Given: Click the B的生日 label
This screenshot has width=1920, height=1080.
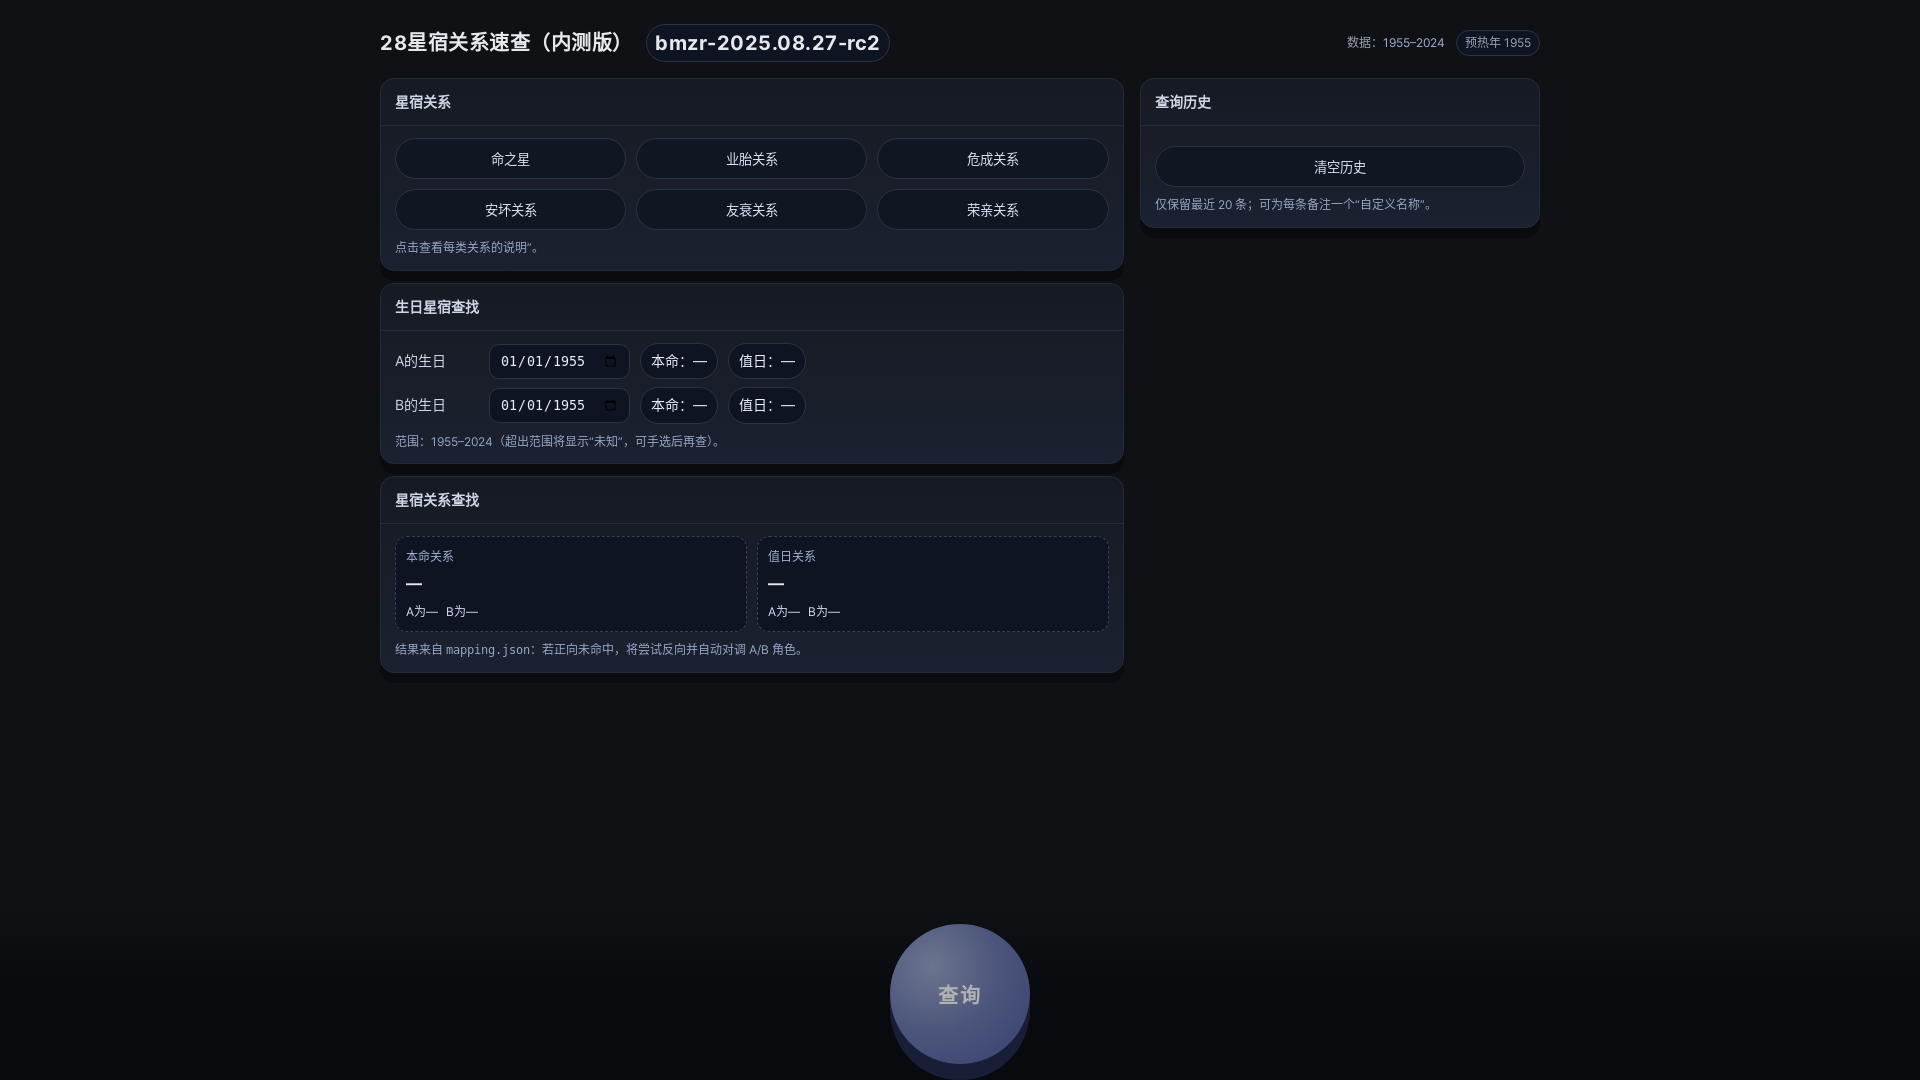Looking at the screenshot, I should [420, 405].
